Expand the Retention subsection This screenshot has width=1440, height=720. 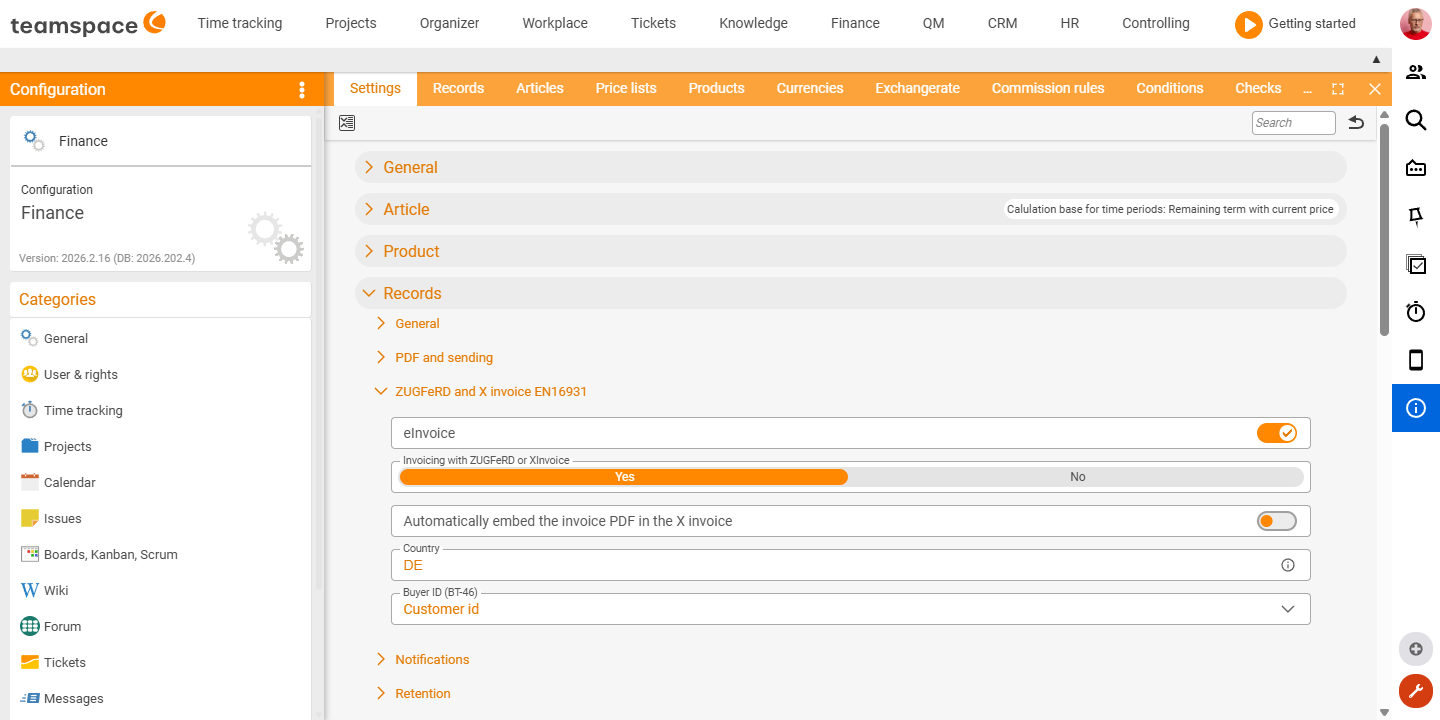(x=413, y=693)
